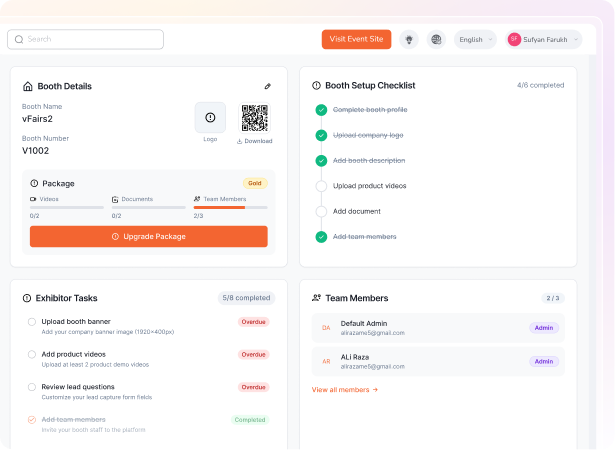The height and width of the screenshot is (450, 615).
Task: Click the Team Members icon in Package
Action: tap(197, 199)
